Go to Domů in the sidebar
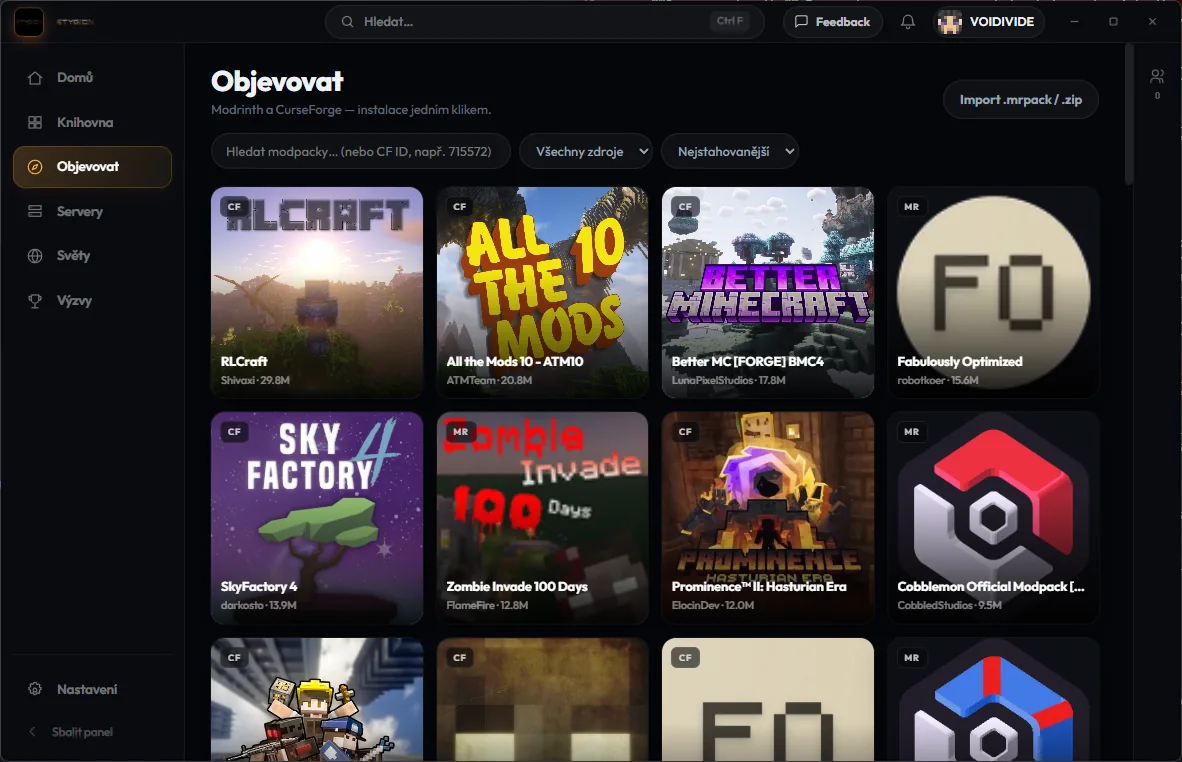The height and width of the screenshot is (762, 1182). 93,78
